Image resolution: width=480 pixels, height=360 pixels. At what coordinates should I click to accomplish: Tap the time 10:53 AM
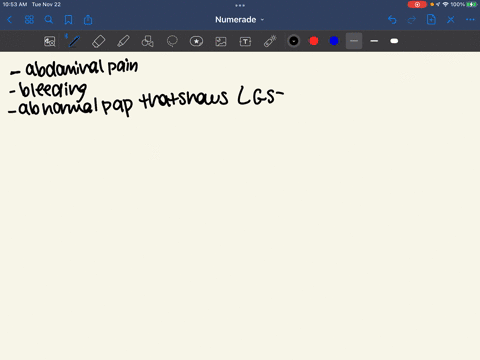pyautogui.click(x=15, y=4)
